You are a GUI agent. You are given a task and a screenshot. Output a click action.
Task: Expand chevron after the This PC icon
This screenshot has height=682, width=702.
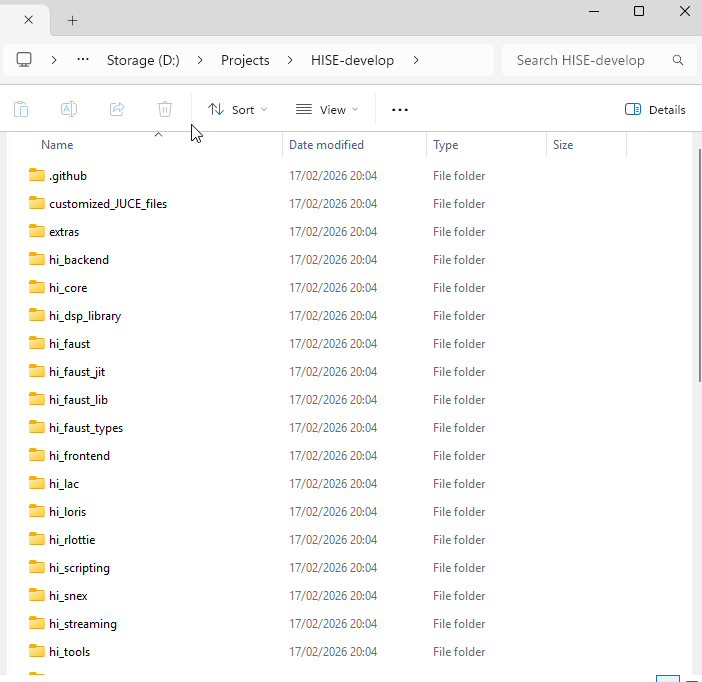[x=54, y=60]
